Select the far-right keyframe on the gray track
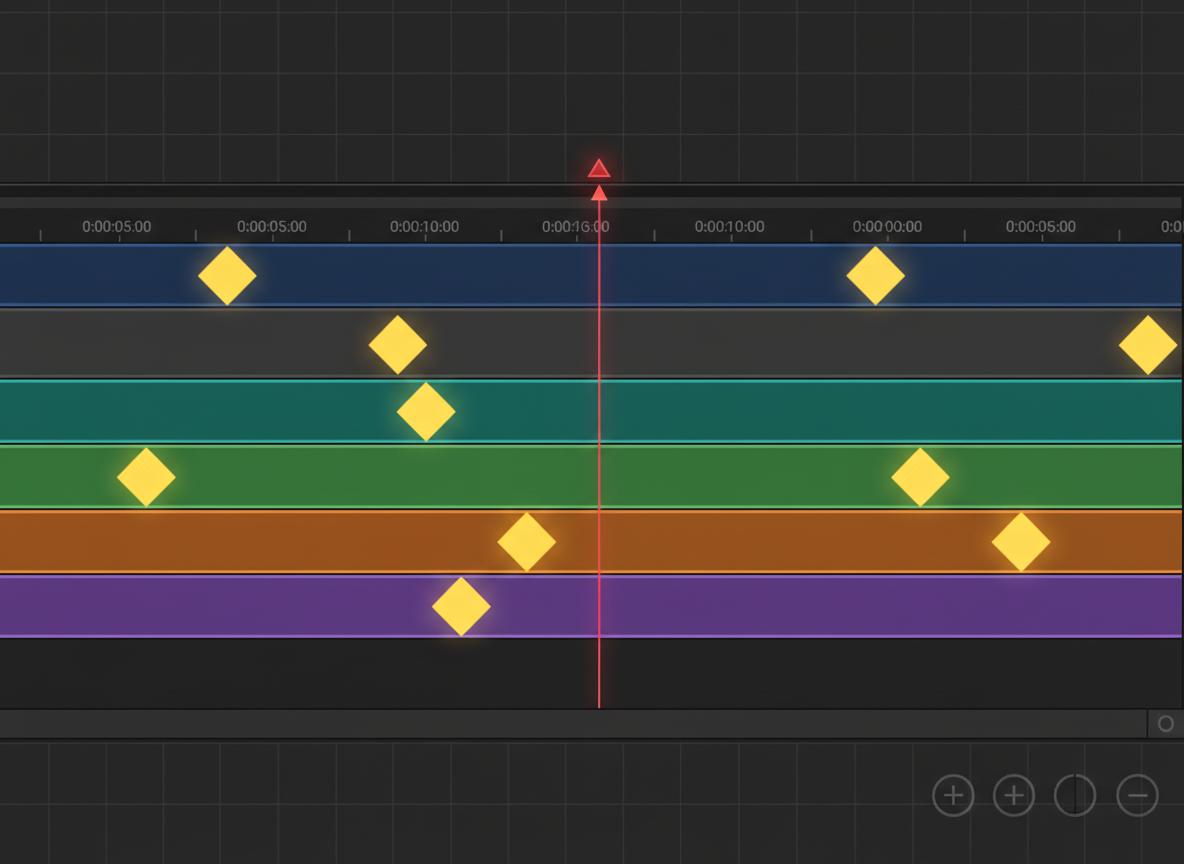The width and height of the screenshot is (1184, 864). coord(1148,345)
